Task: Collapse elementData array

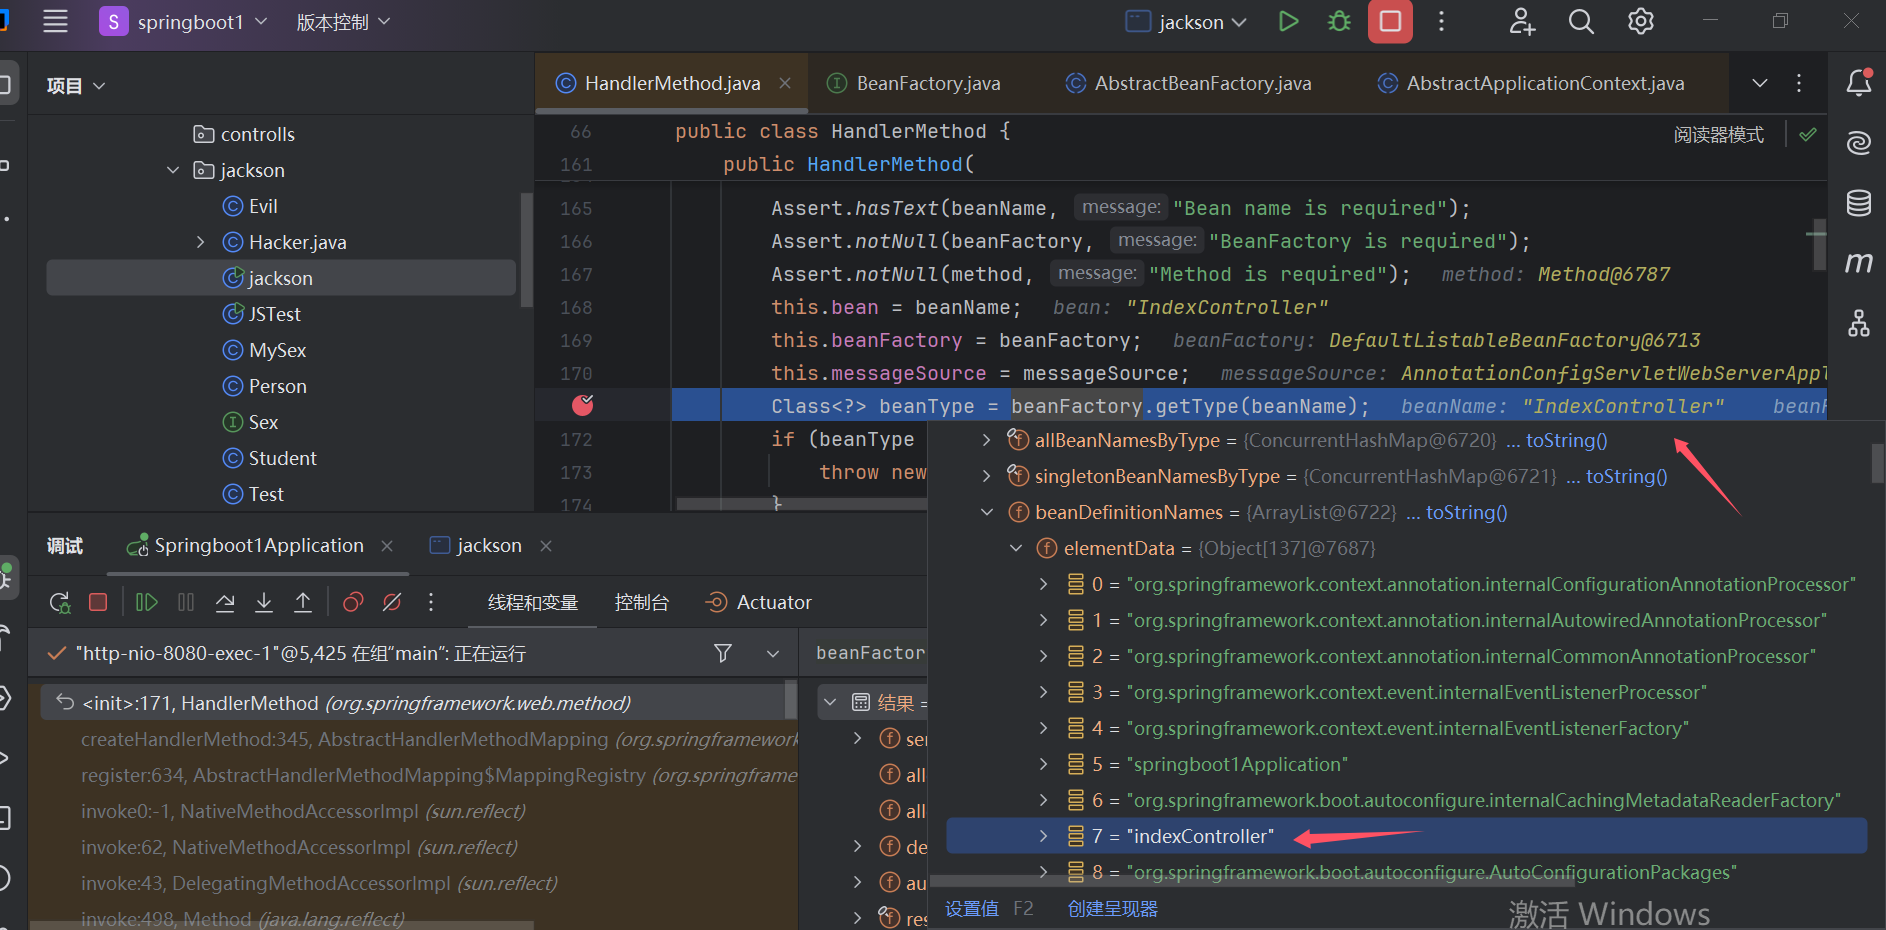Action: [x=1016, y=548]
